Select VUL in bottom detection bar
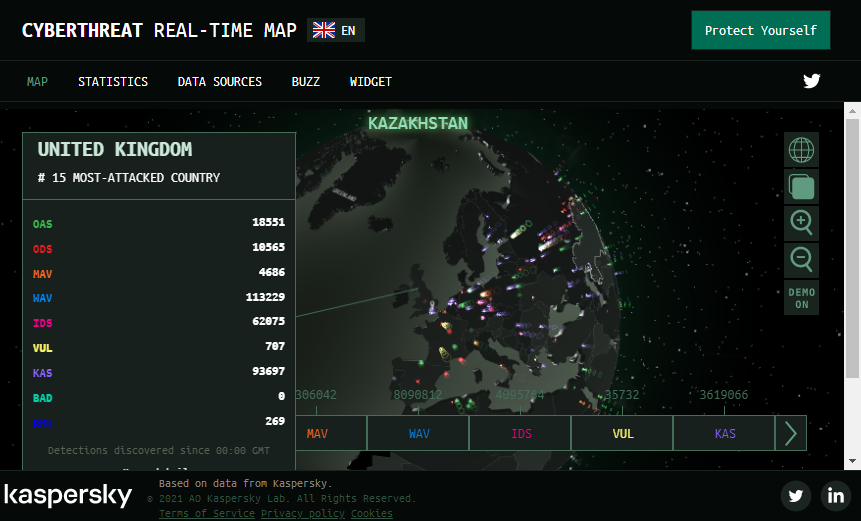 (x=622, y=433)
